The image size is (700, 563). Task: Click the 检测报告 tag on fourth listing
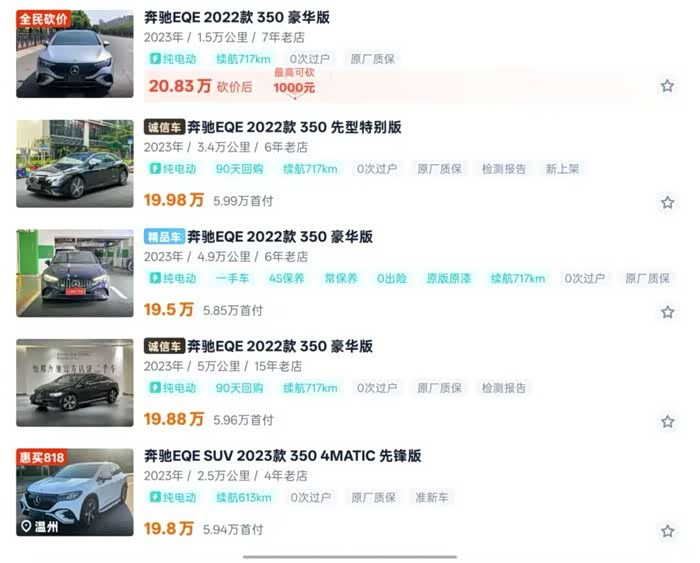coord(504,388)
